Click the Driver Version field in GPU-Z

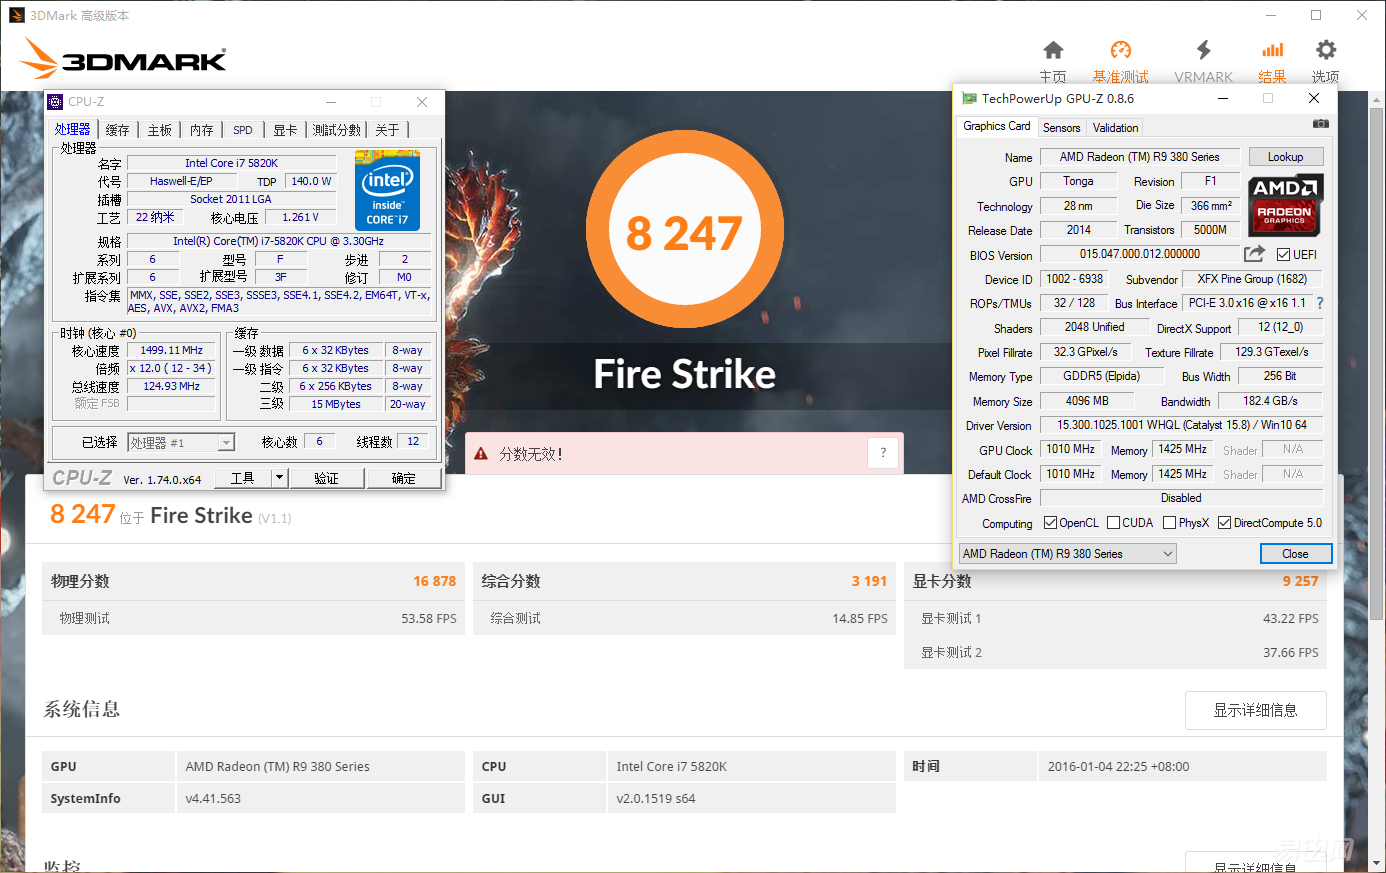[x=1182, y=425]
